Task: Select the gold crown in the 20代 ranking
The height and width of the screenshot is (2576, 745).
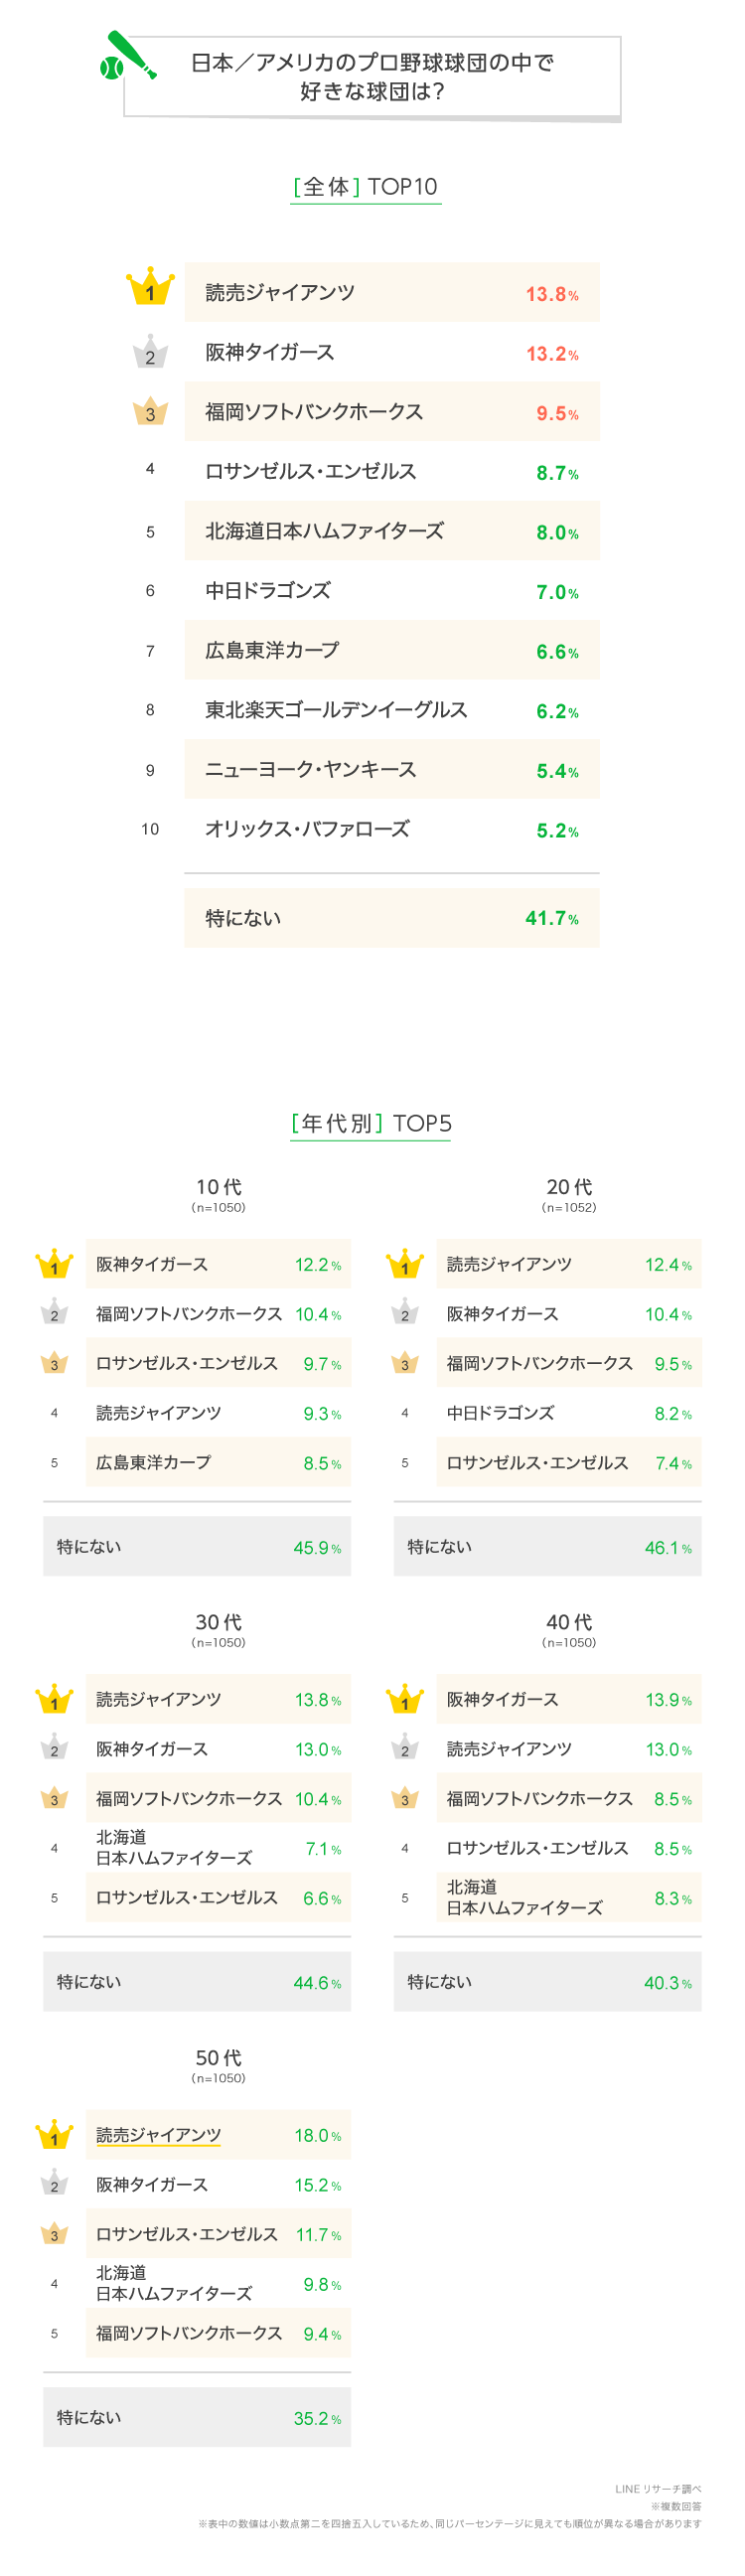Action: [405, 1265]
